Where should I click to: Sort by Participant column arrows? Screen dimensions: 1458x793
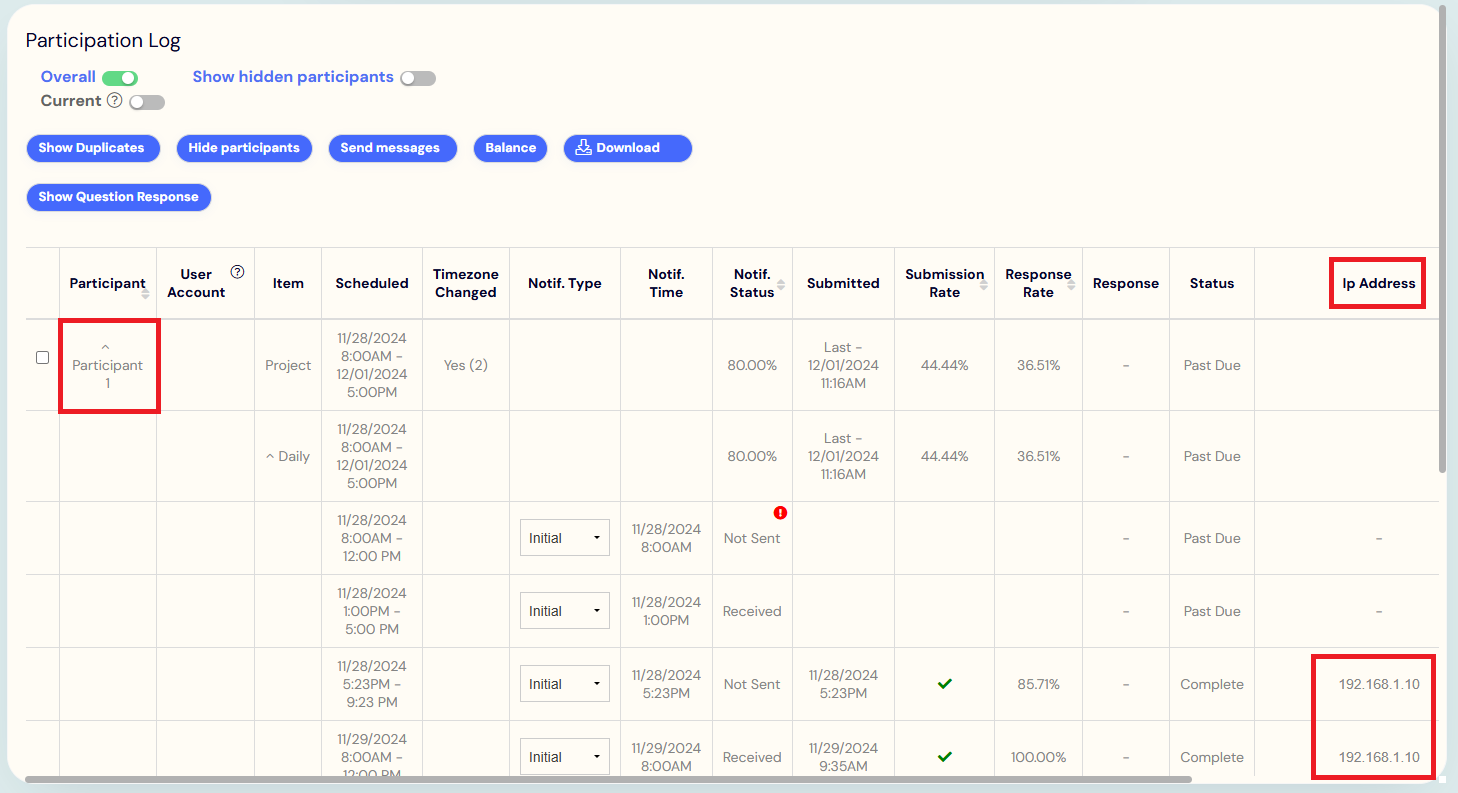(x=146, y=294)
